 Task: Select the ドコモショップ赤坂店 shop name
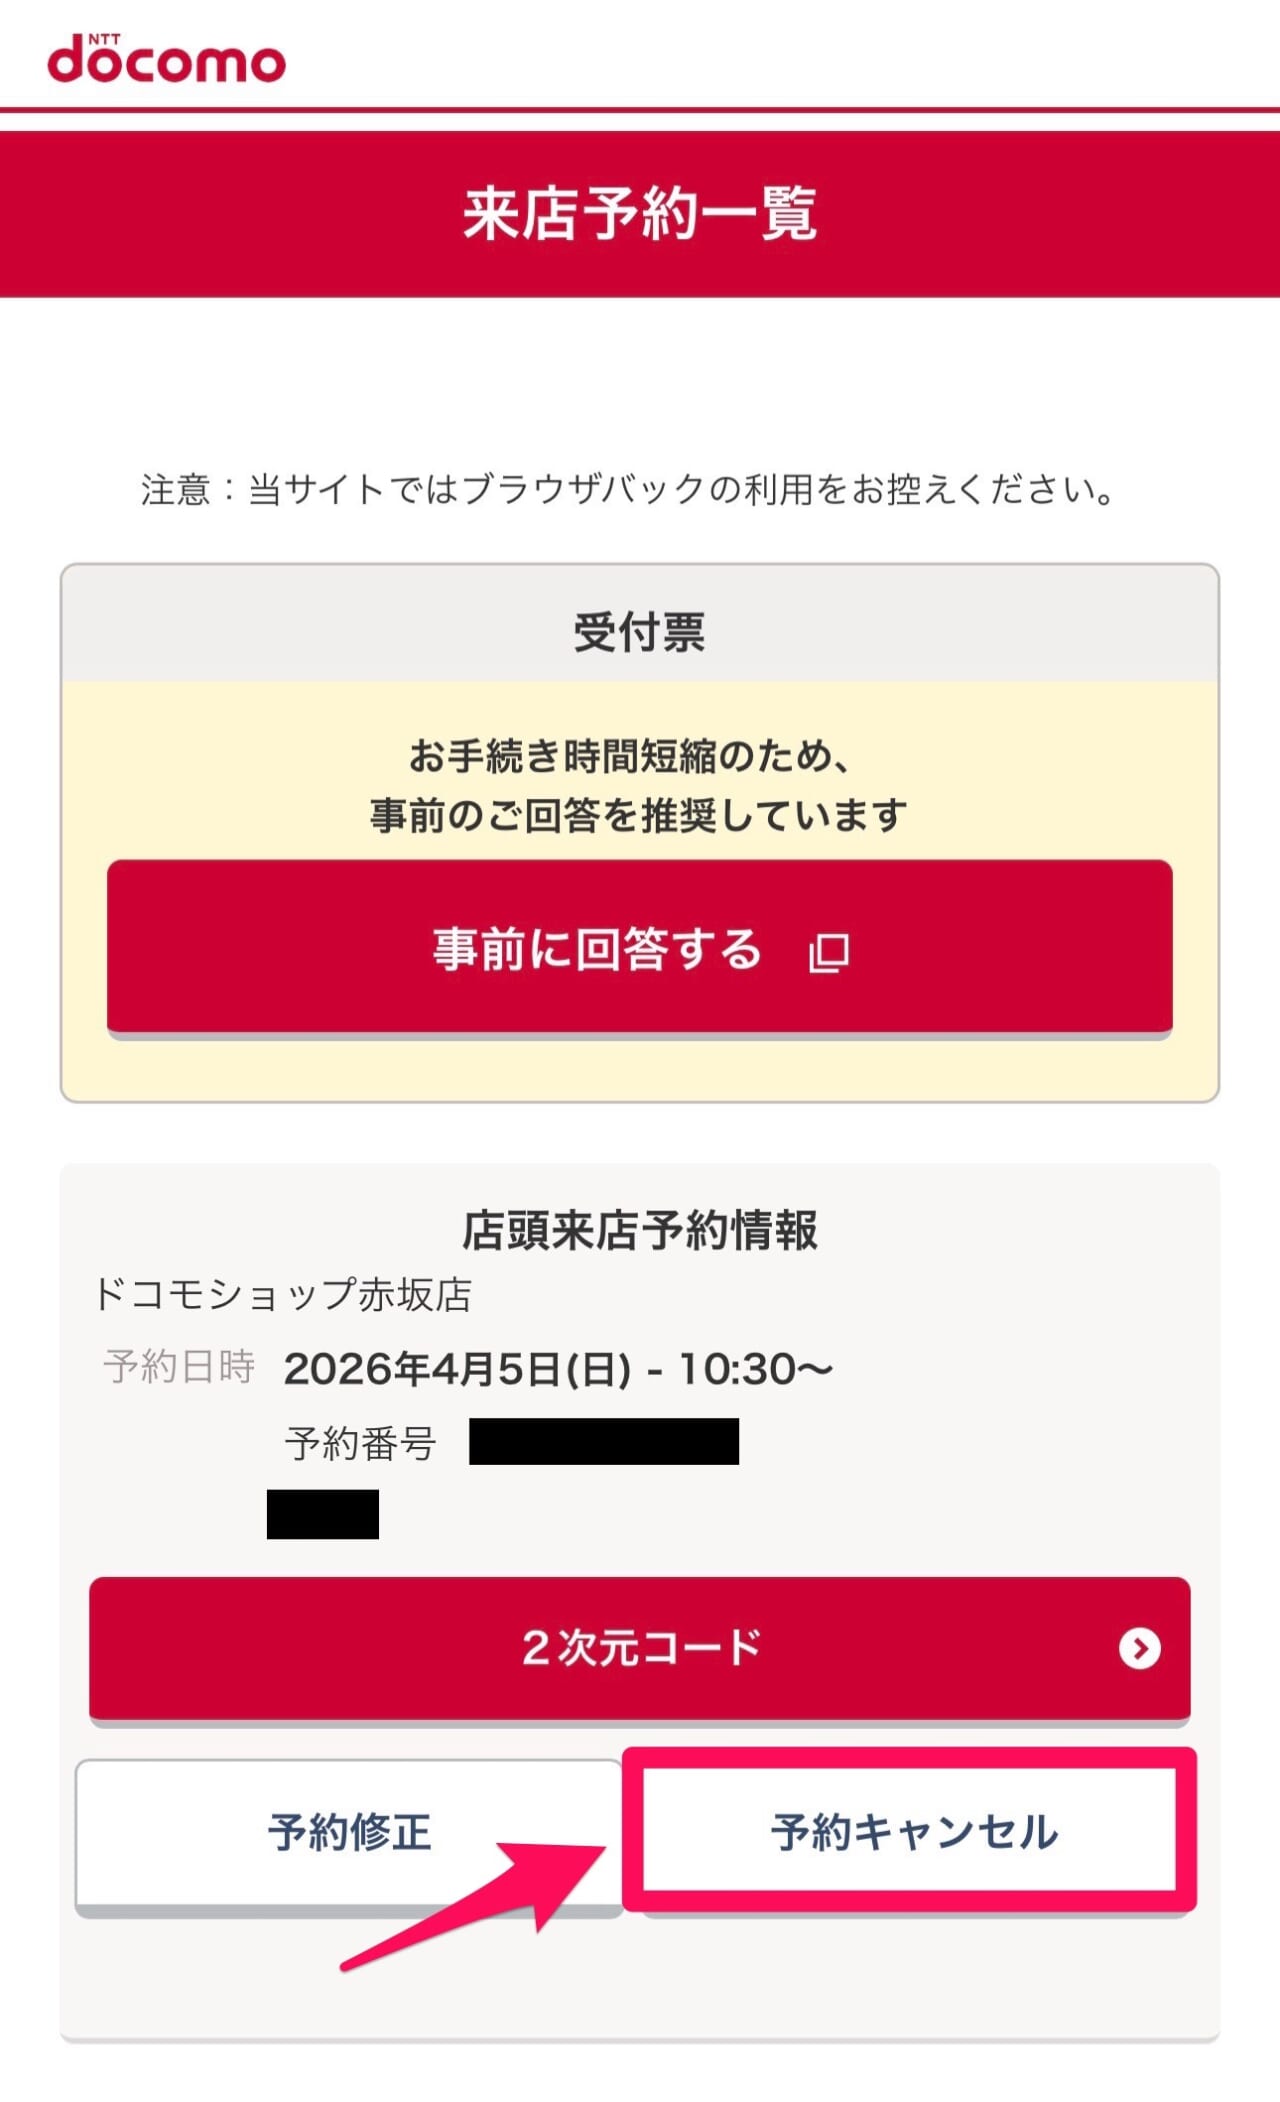point(283,1295)
